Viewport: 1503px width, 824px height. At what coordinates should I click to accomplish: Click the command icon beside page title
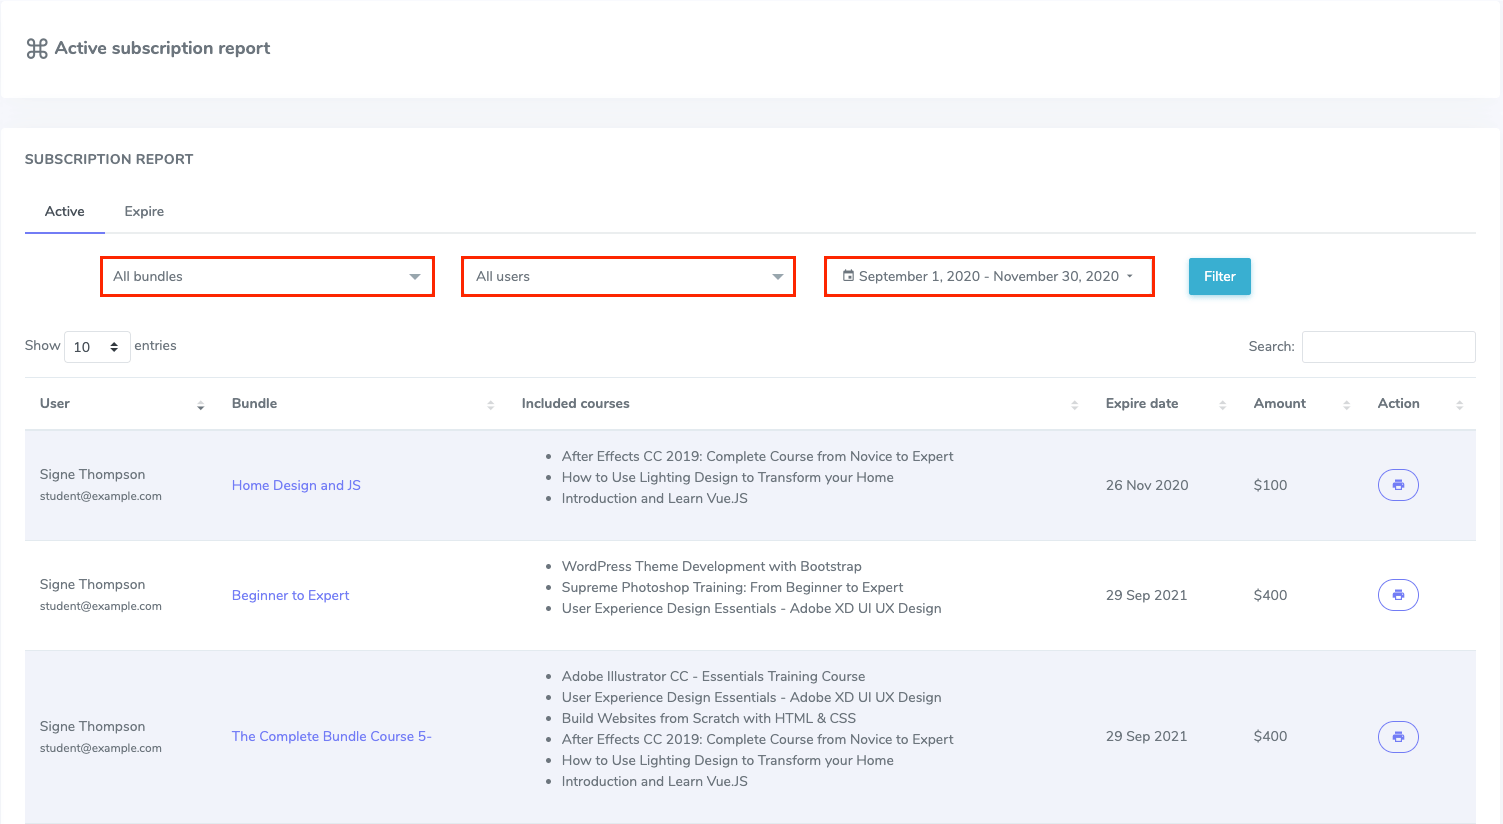click(37, 49)
